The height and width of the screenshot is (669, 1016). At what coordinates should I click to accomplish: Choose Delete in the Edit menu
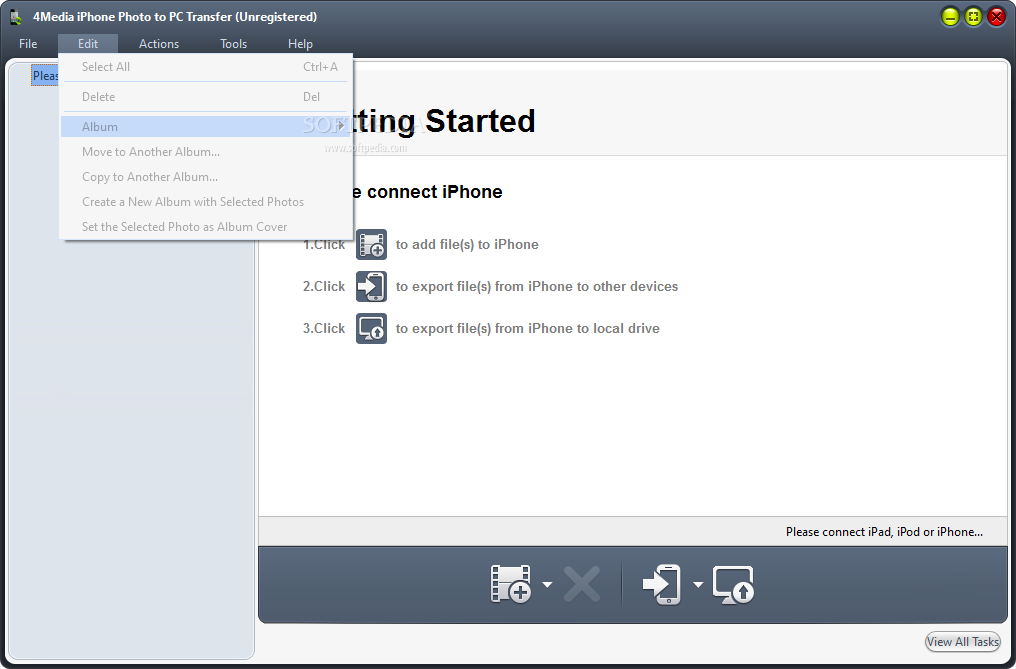206,97
